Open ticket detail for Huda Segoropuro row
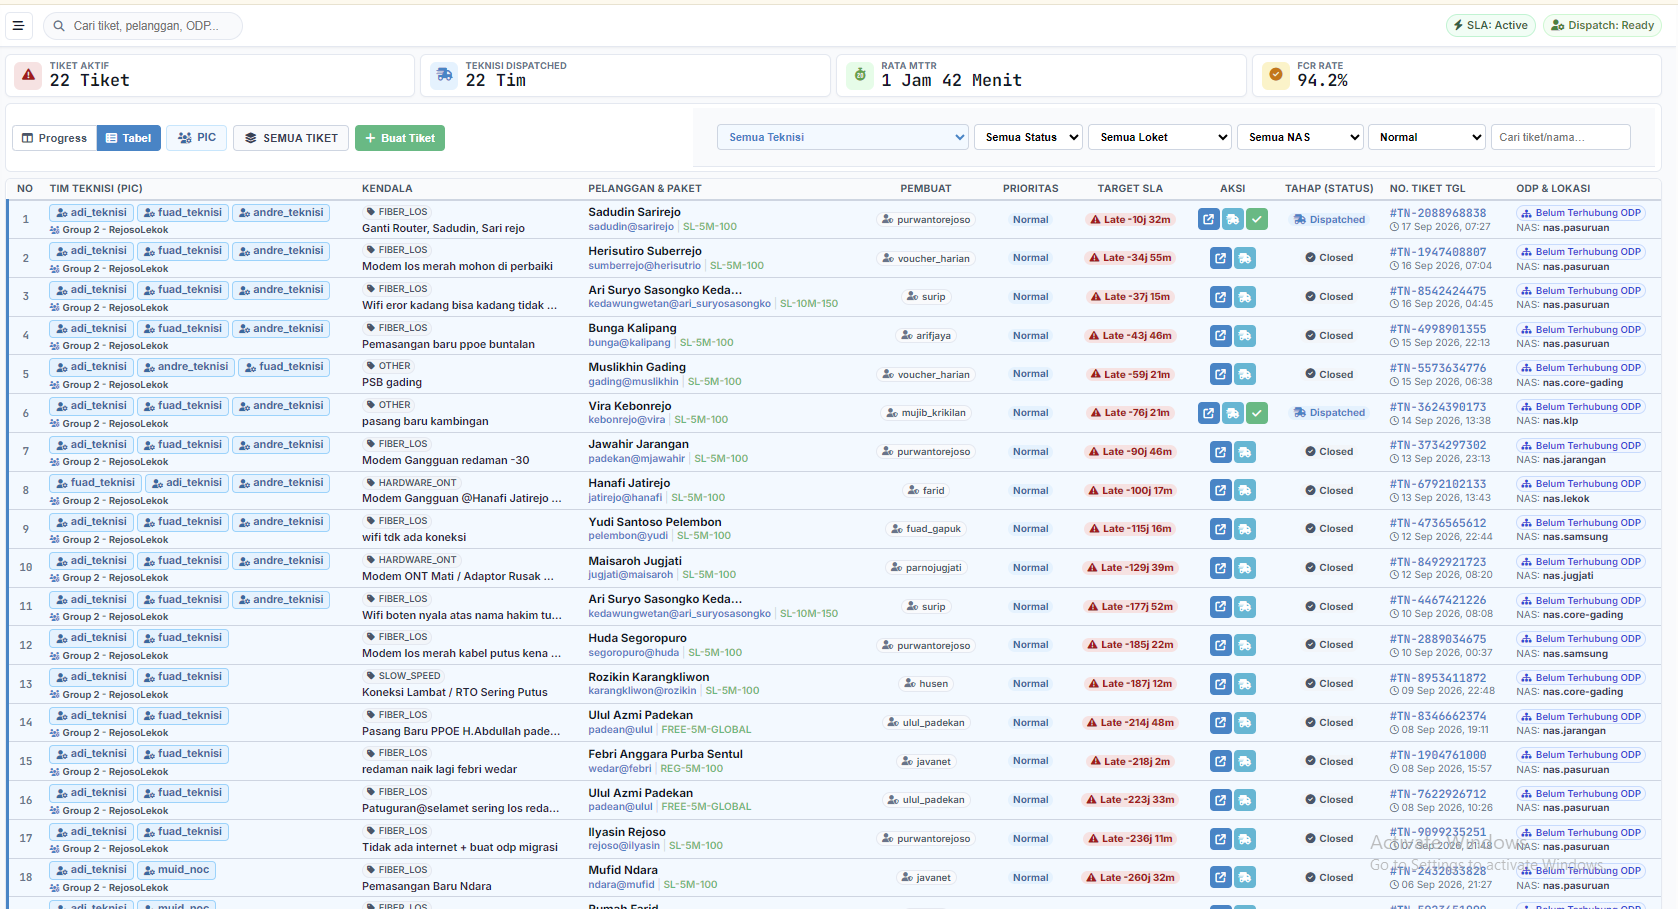 tap(1221, 645)
